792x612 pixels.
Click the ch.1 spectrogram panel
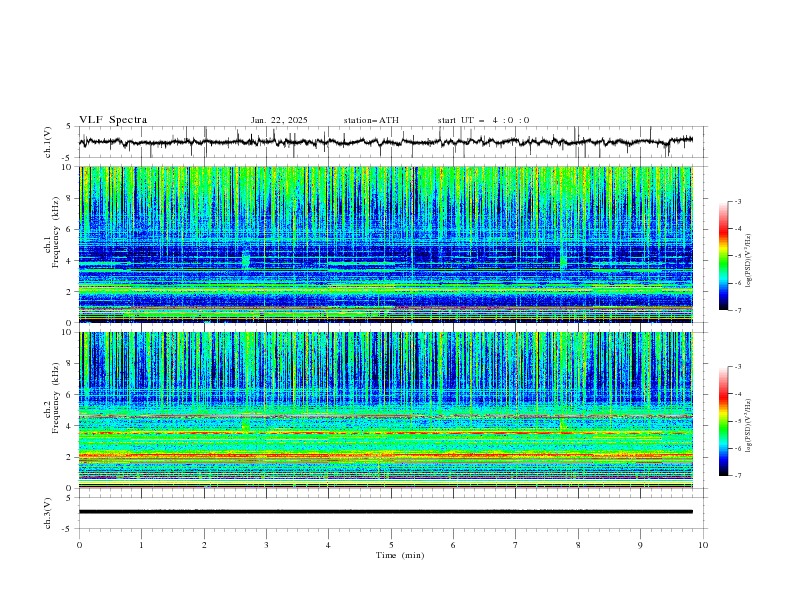click(386, 244)
